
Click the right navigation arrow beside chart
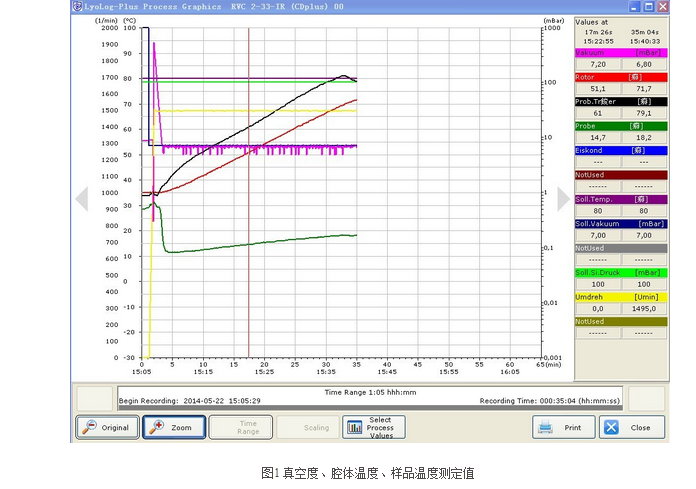(564, 199)
